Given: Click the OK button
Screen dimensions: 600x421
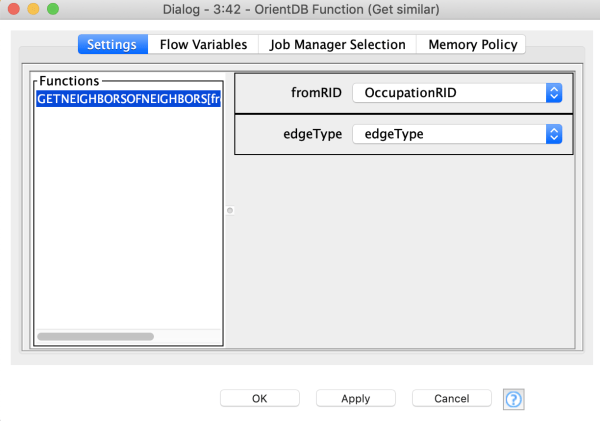Looking at the screenshot, I should click(260, 398).
